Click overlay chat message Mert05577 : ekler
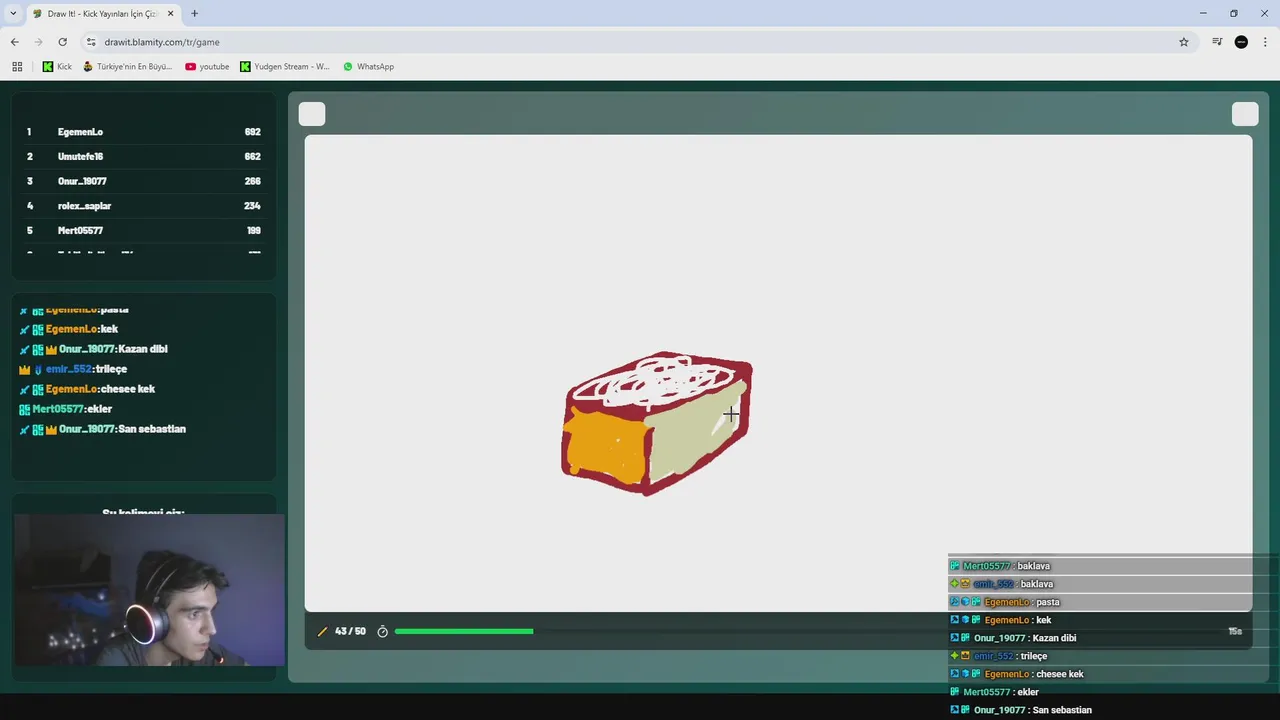The height and width of the screenshot is (720, 1280). [995, 692]
